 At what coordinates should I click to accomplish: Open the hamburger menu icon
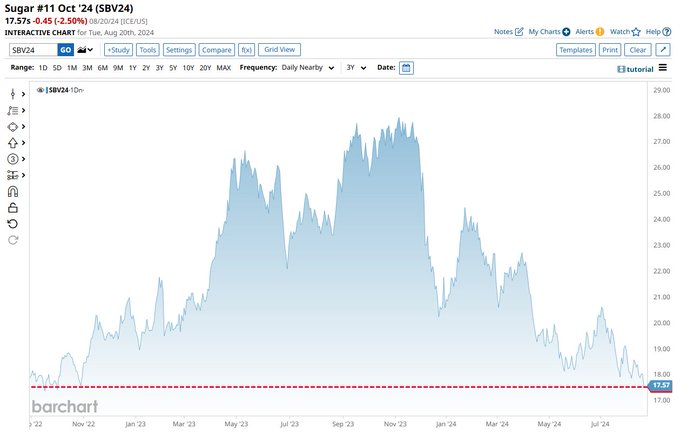click(663, 68)
